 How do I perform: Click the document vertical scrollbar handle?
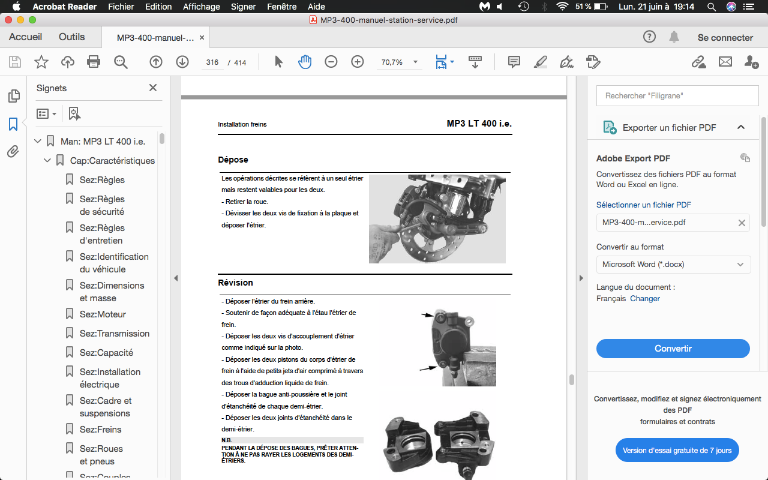pos(571,380)
